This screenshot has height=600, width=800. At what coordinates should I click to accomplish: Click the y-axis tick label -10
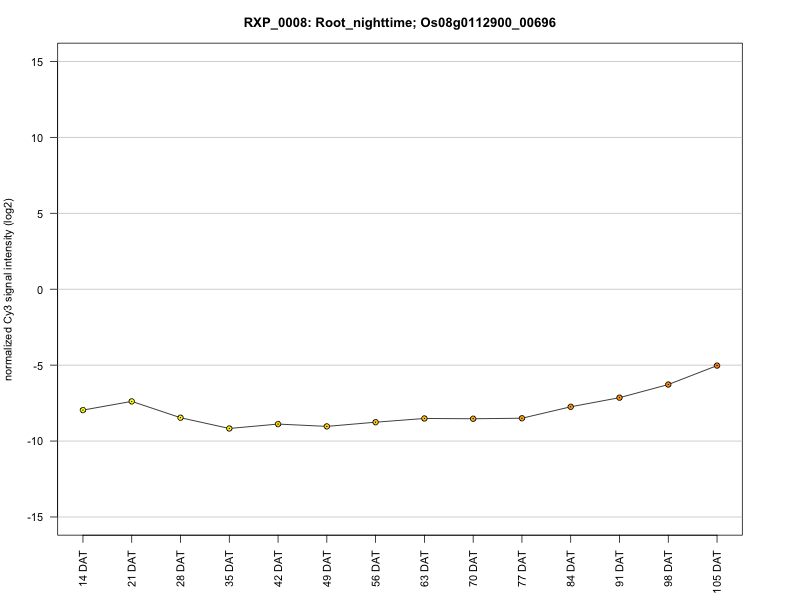pyautogui.click(x=36, y=441)
